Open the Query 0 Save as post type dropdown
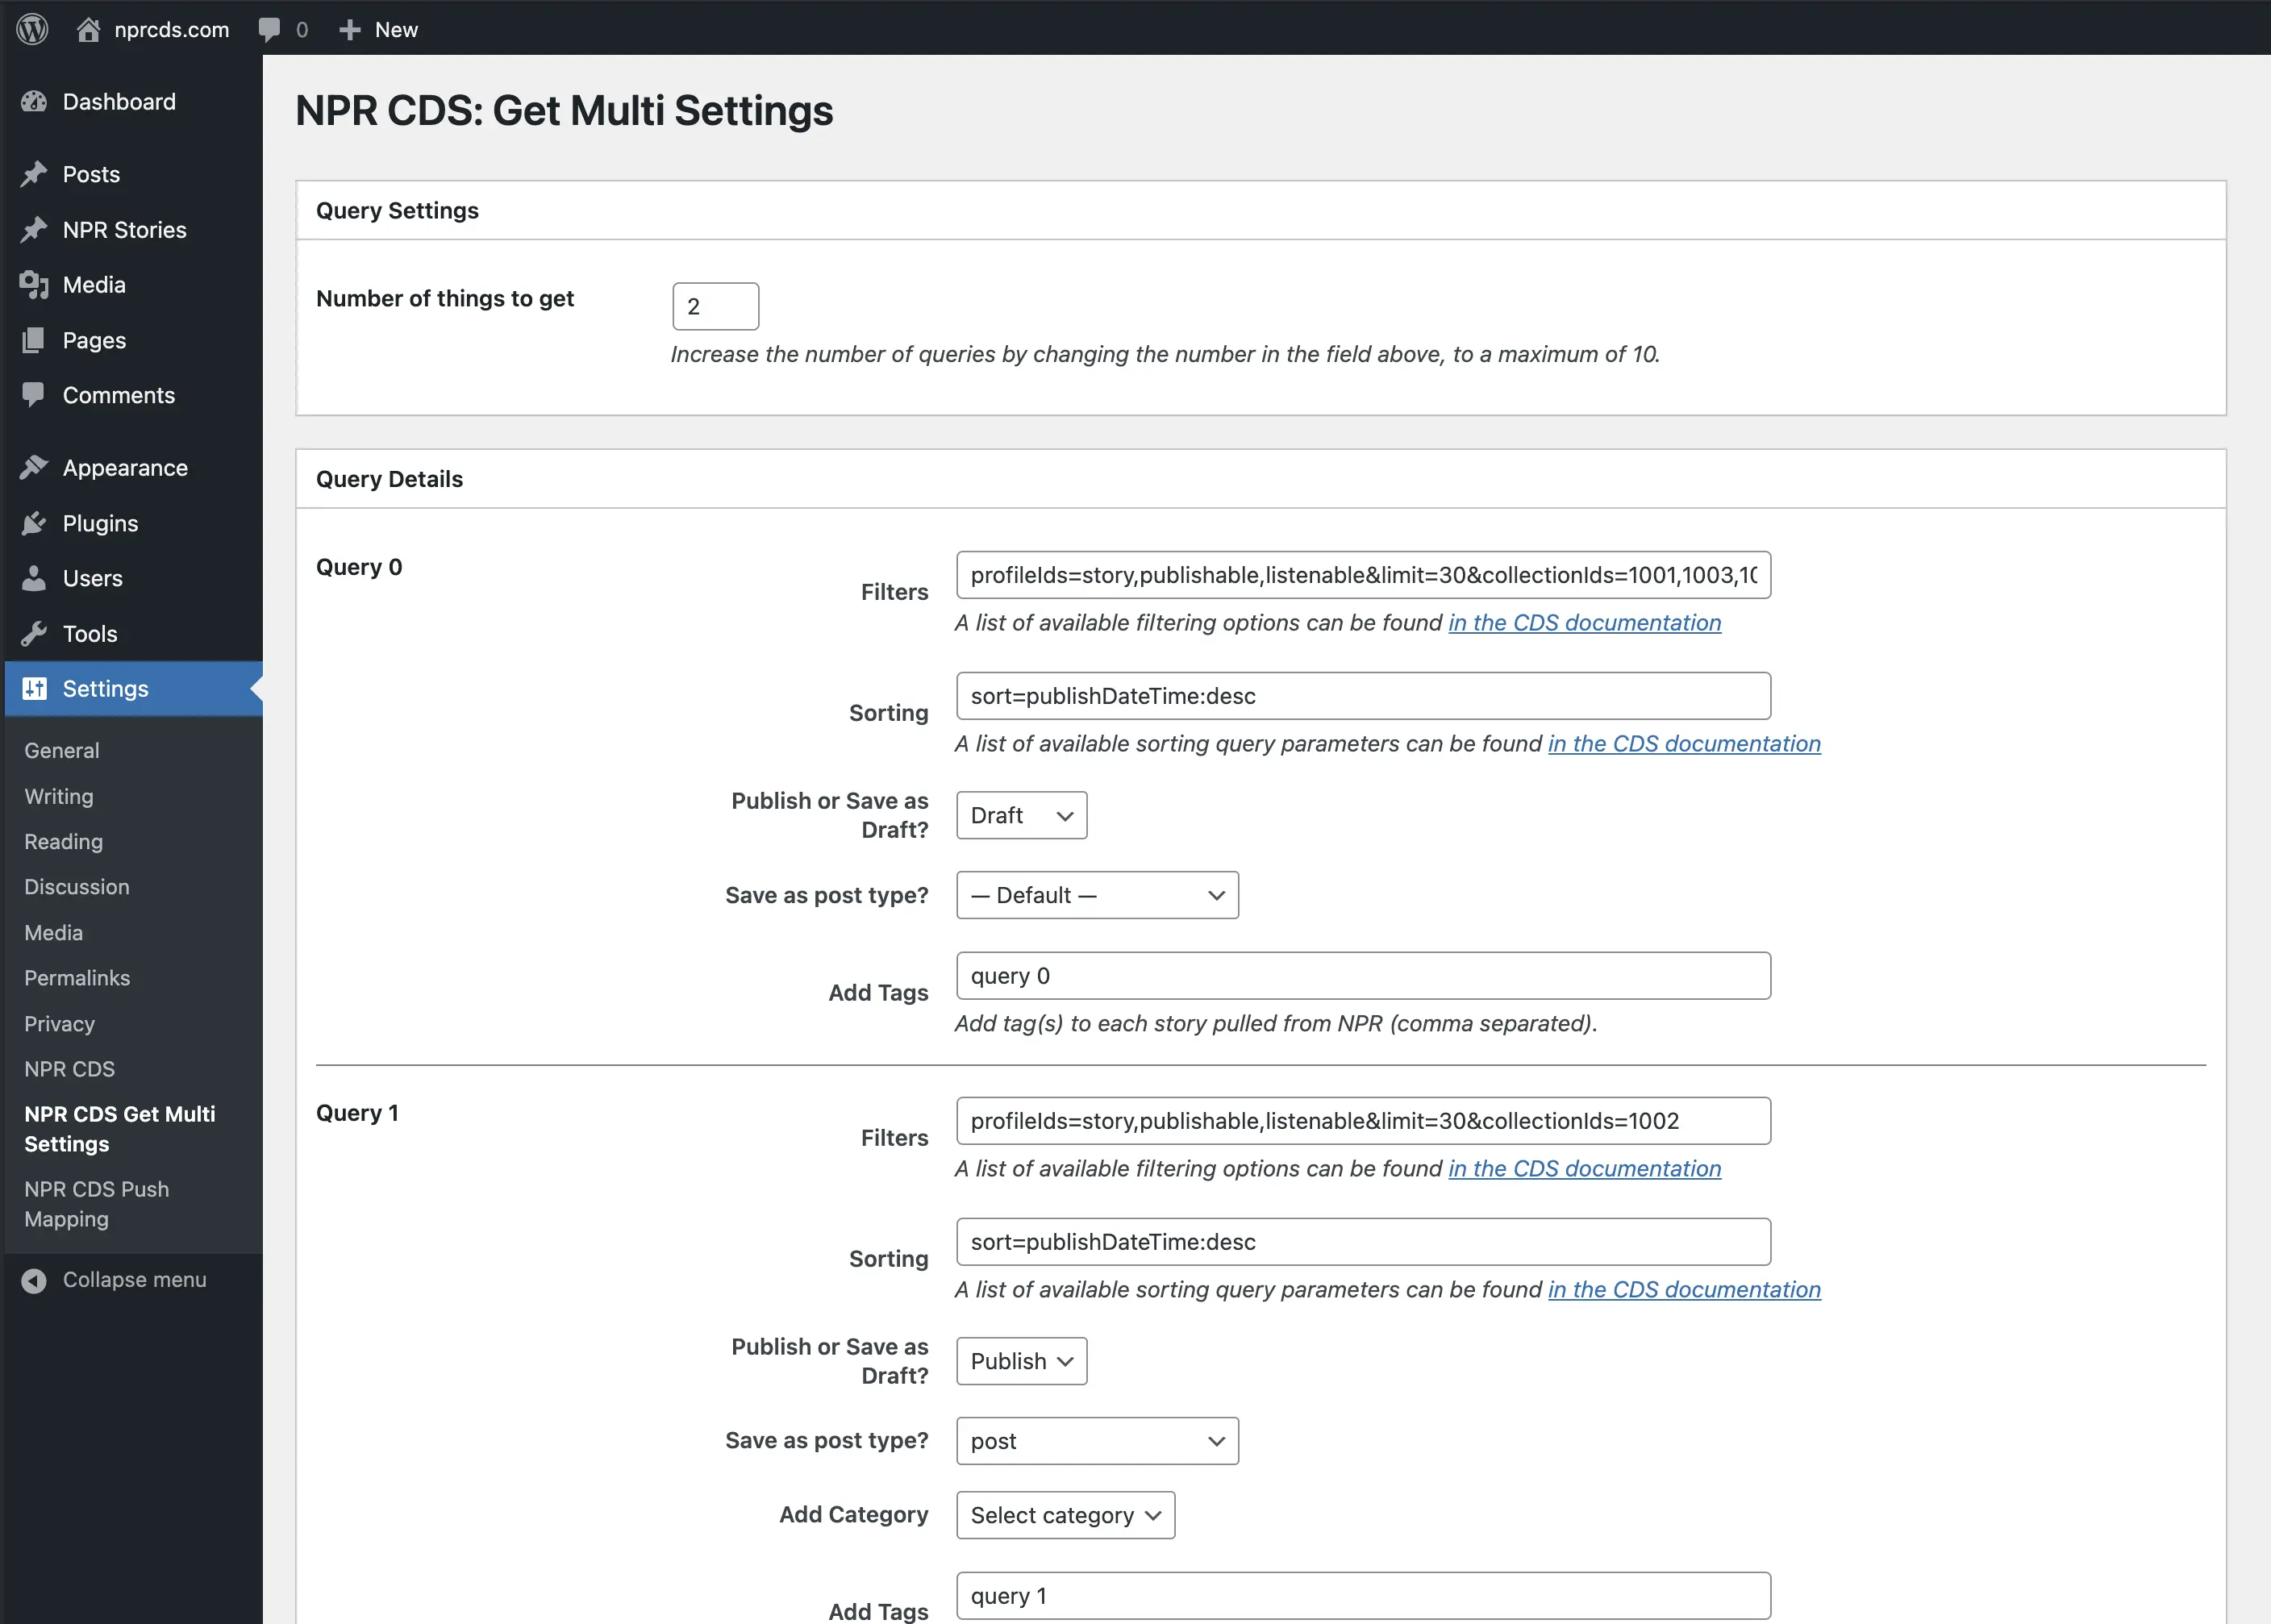2271x1624 pixels. click(1097, 894)
